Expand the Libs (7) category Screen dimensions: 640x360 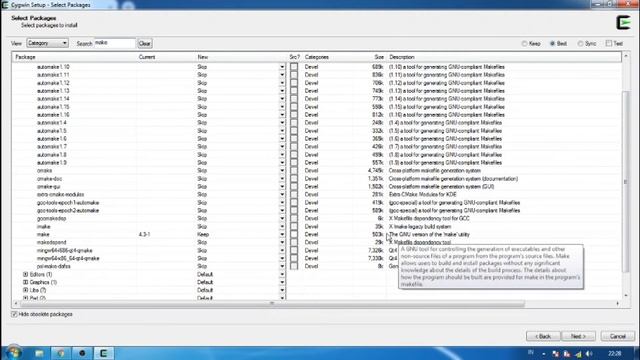25,290
